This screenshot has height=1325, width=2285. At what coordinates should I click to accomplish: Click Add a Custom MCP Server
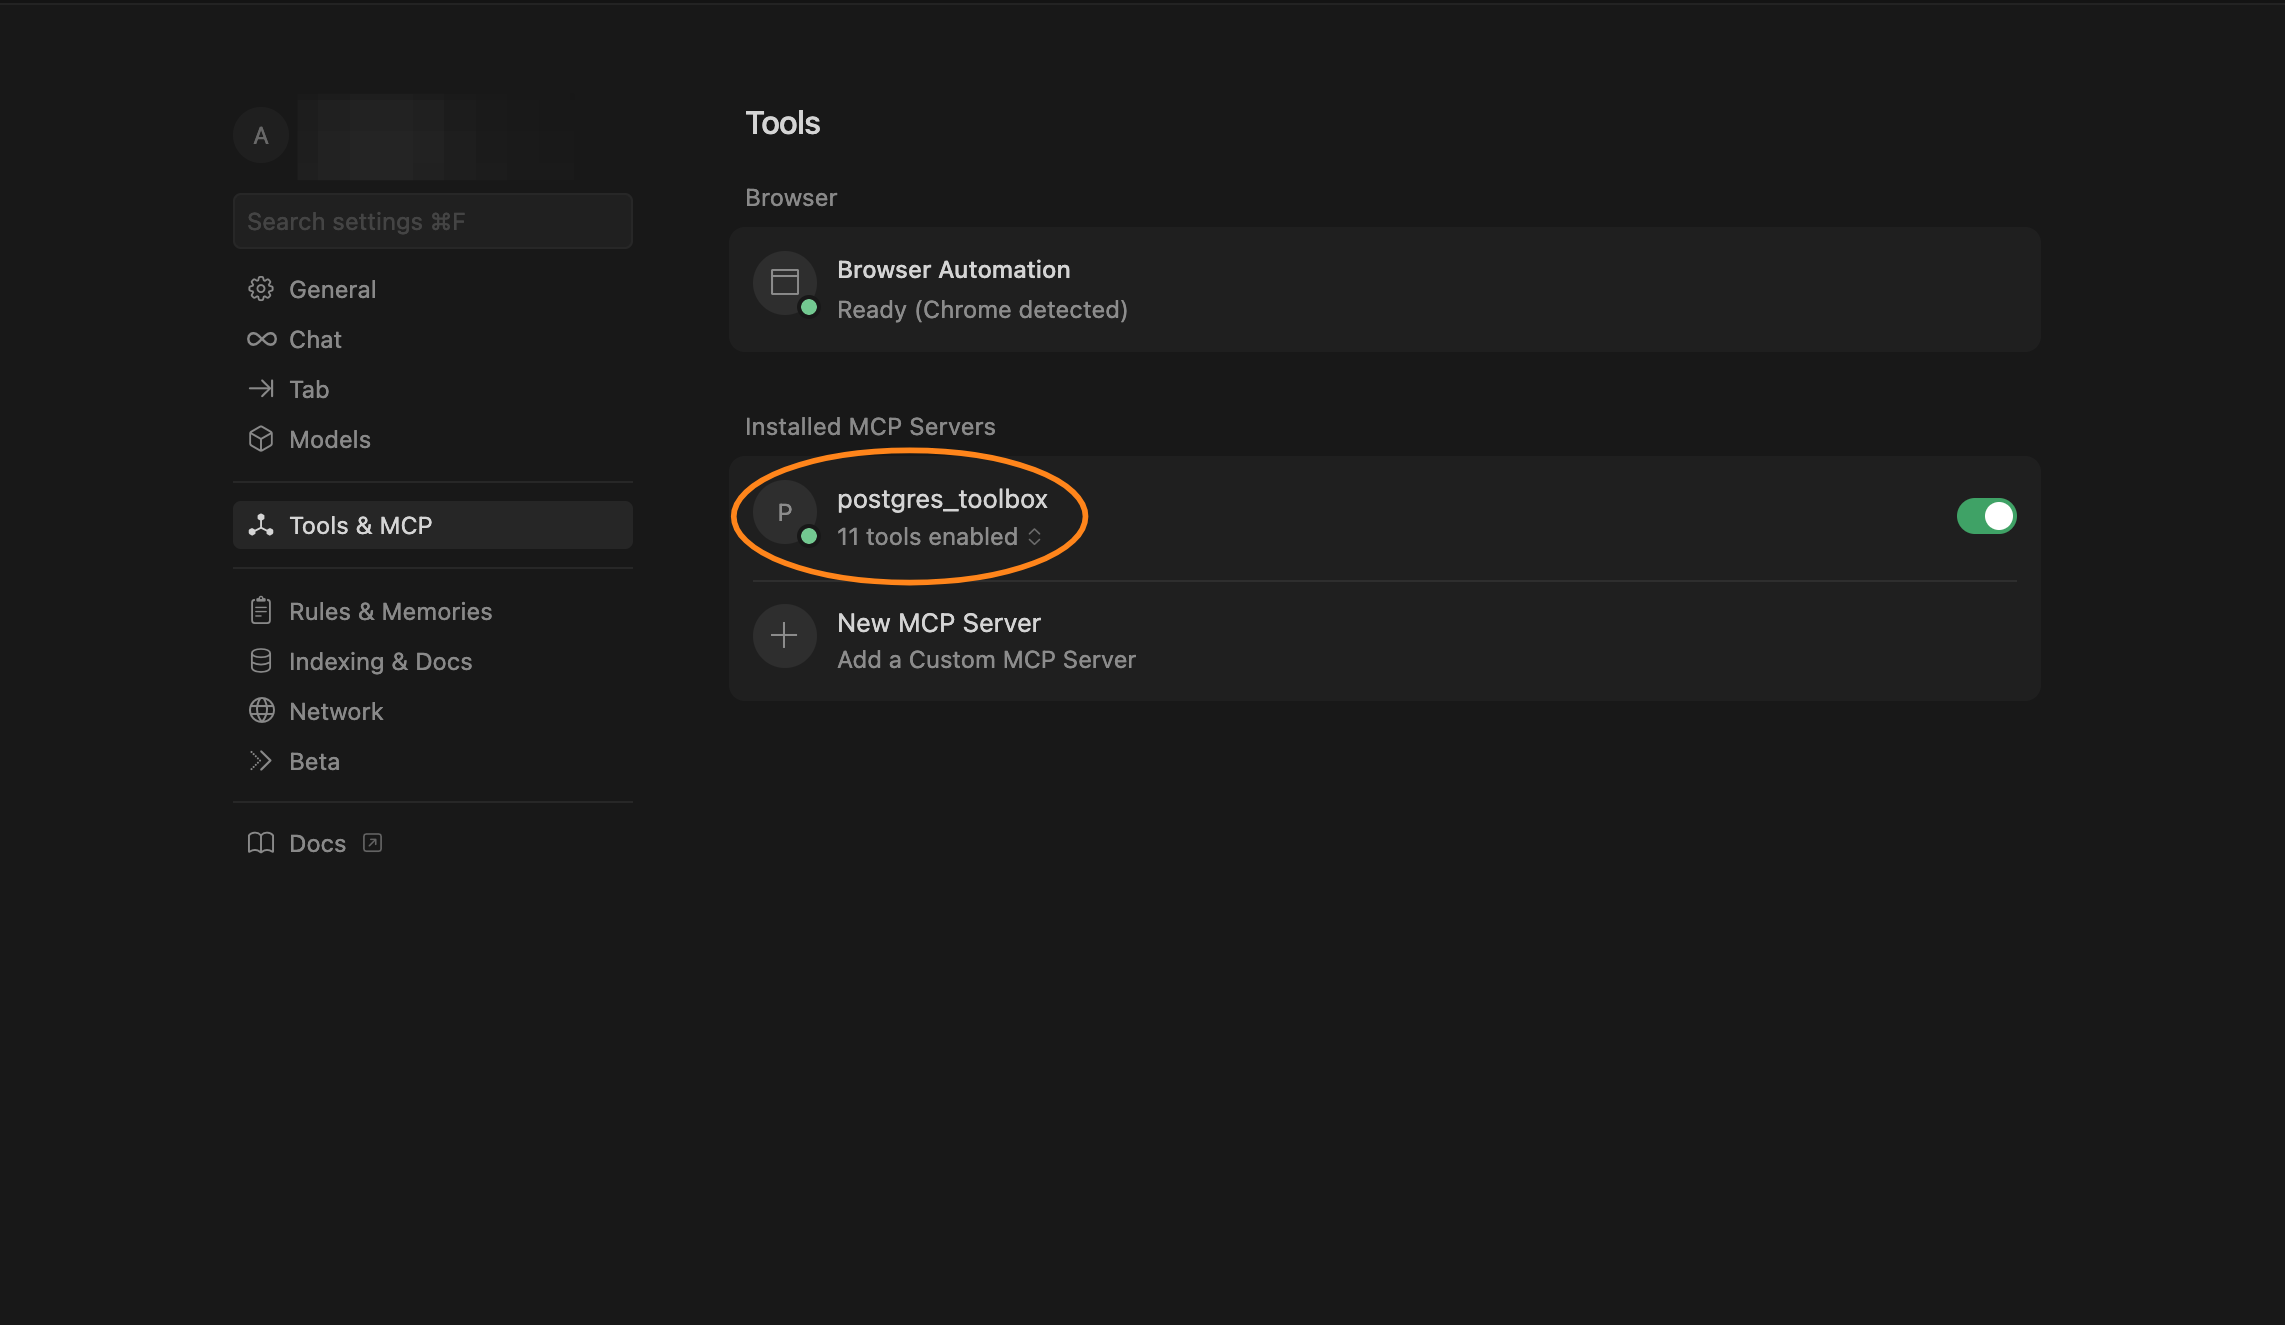click(986, 660)
